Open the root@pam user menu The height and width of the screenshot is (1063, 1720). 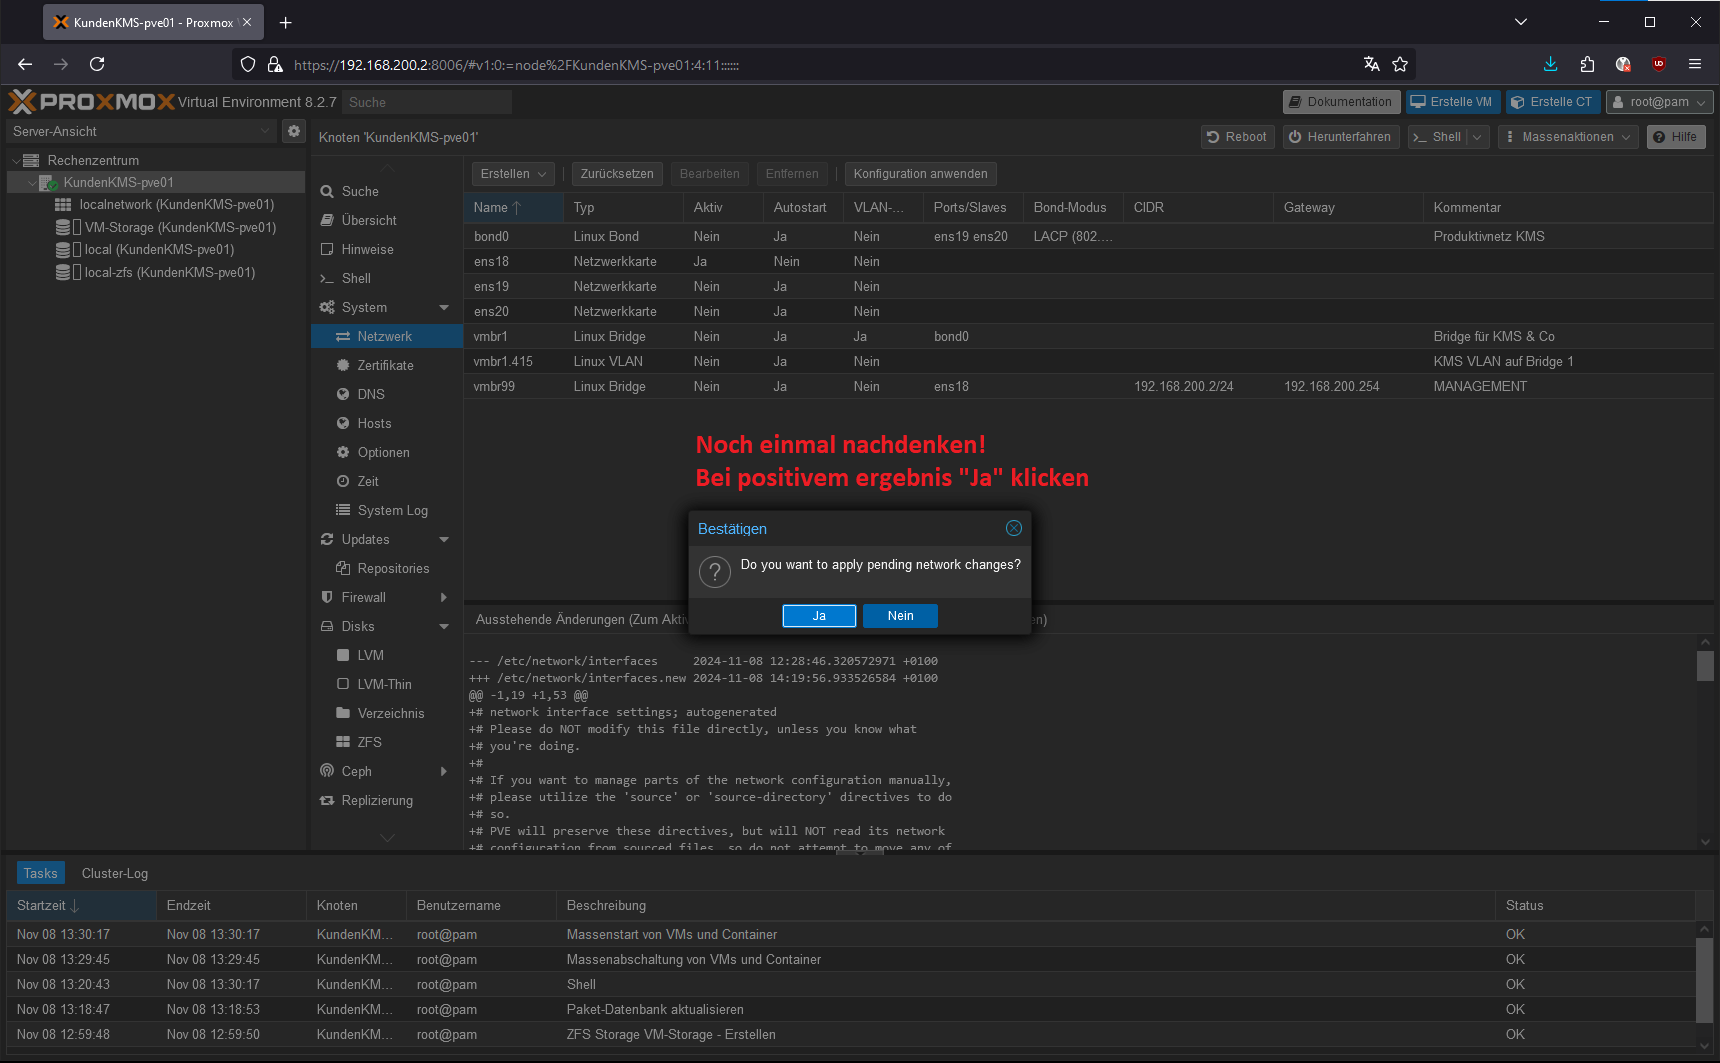pos(1659,102)
